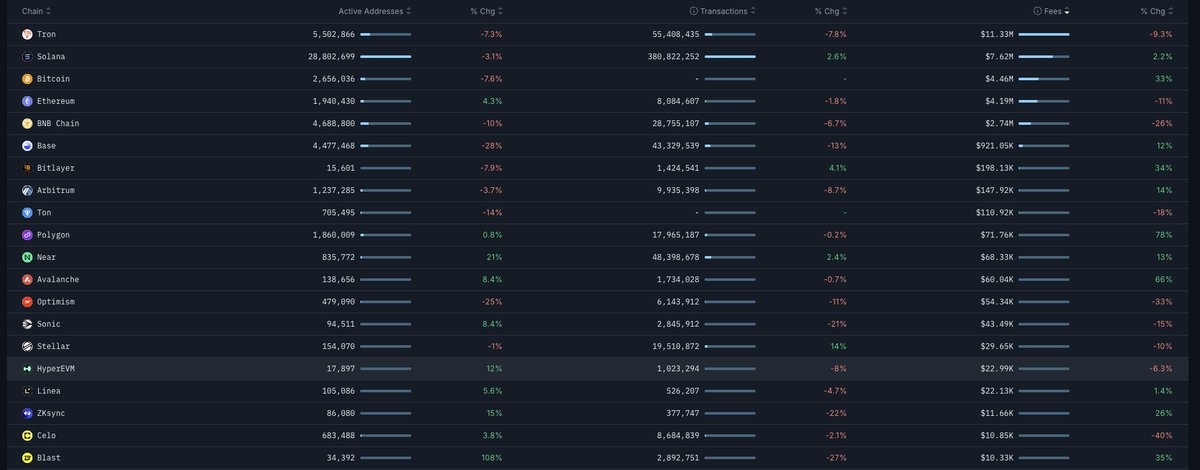Select BNB Chain transactions 28,755,107

tap(675, 123)
